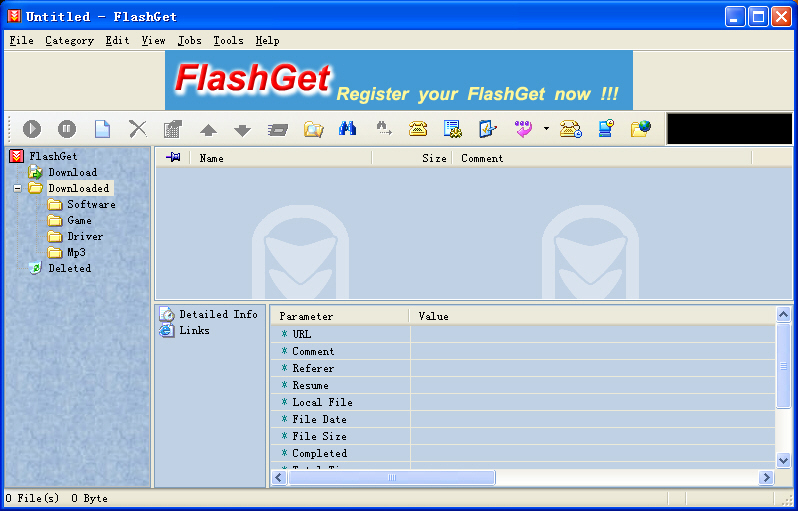The height and width of the screenshot is (511, 798).
Task: Open job Properties clipboard icon
Action: coord(173,129)
